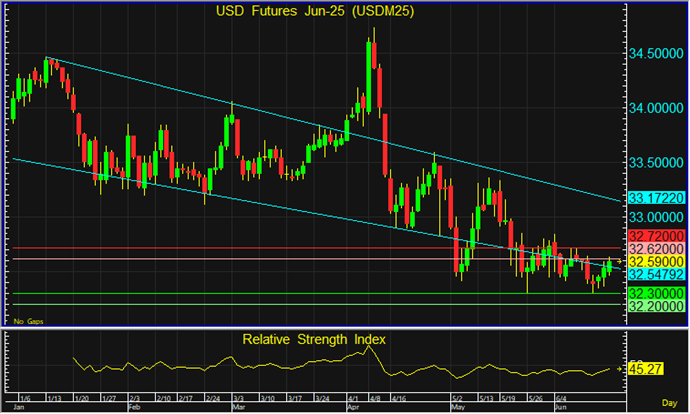Click the 5/19 date on the time axis
Image resolution: width=690 pixels, height=414 pixels.
point(508,399)
